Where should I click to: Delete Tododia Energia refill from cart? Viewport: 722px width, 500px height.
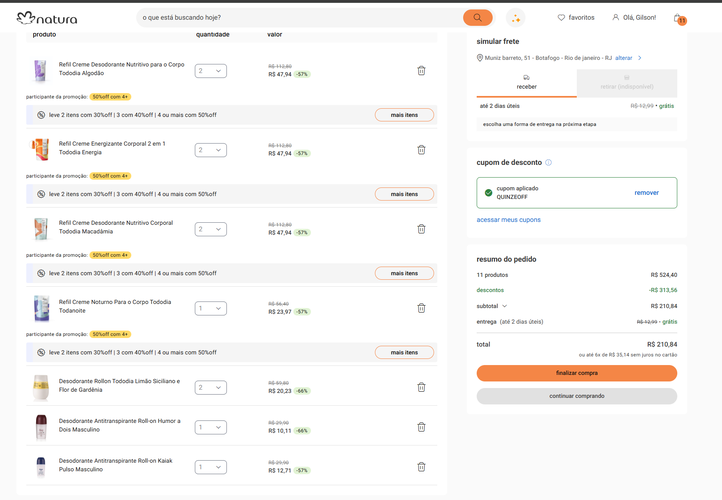pos(421,150)
